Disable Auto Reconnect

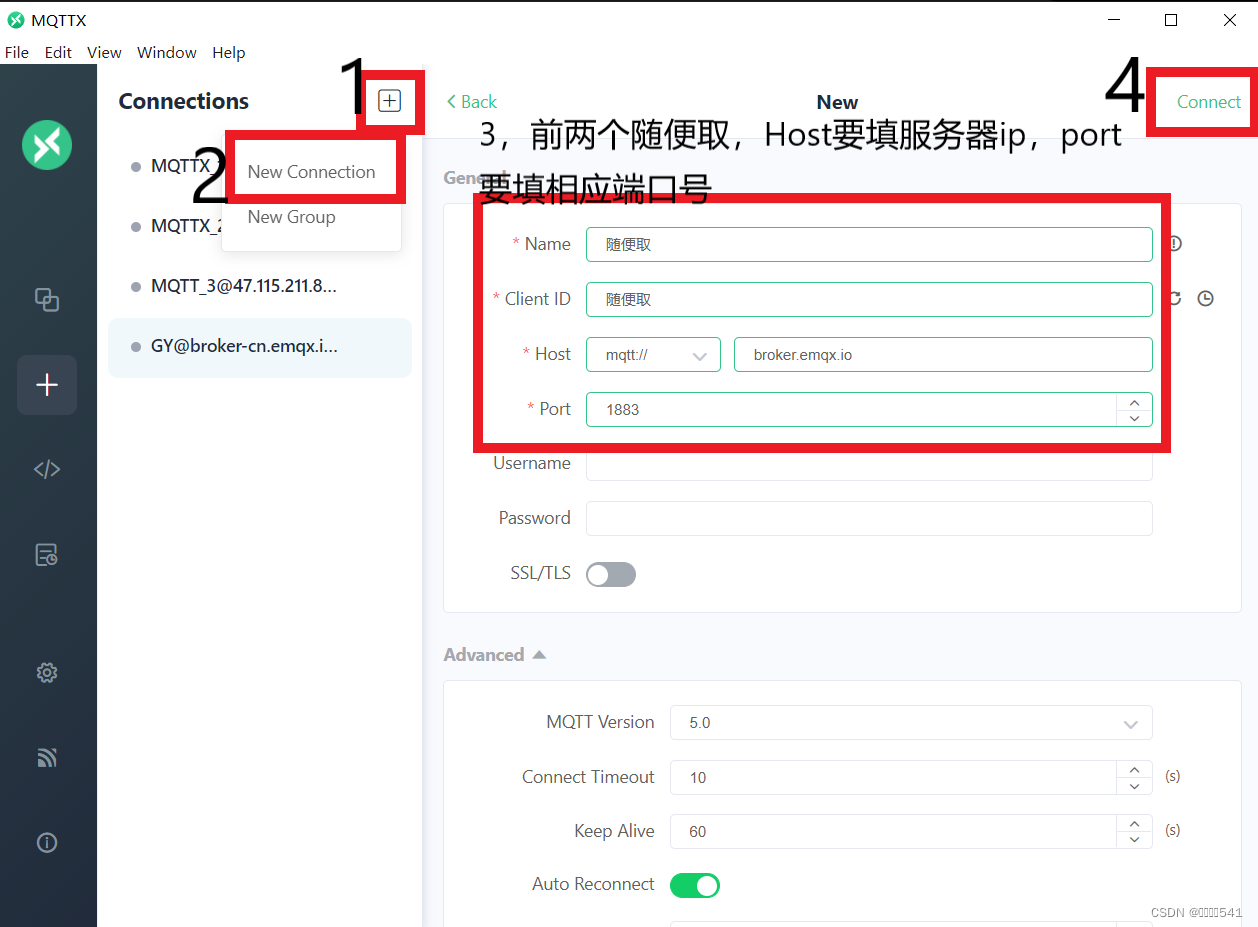[x=695, y=885]
